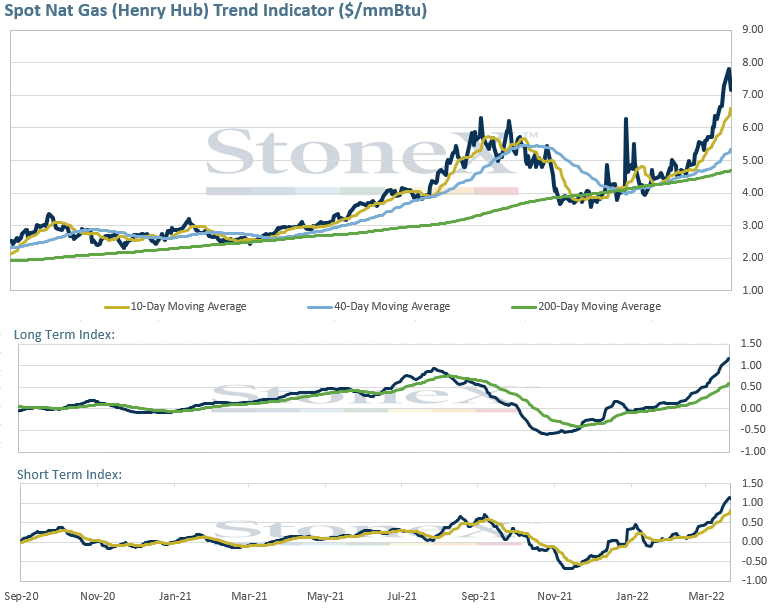Viewport: 773px width, 608px height.
Task: Select the blue 40-Day legend line swatch
Action: pyautogui.click(x=320, y=307)
